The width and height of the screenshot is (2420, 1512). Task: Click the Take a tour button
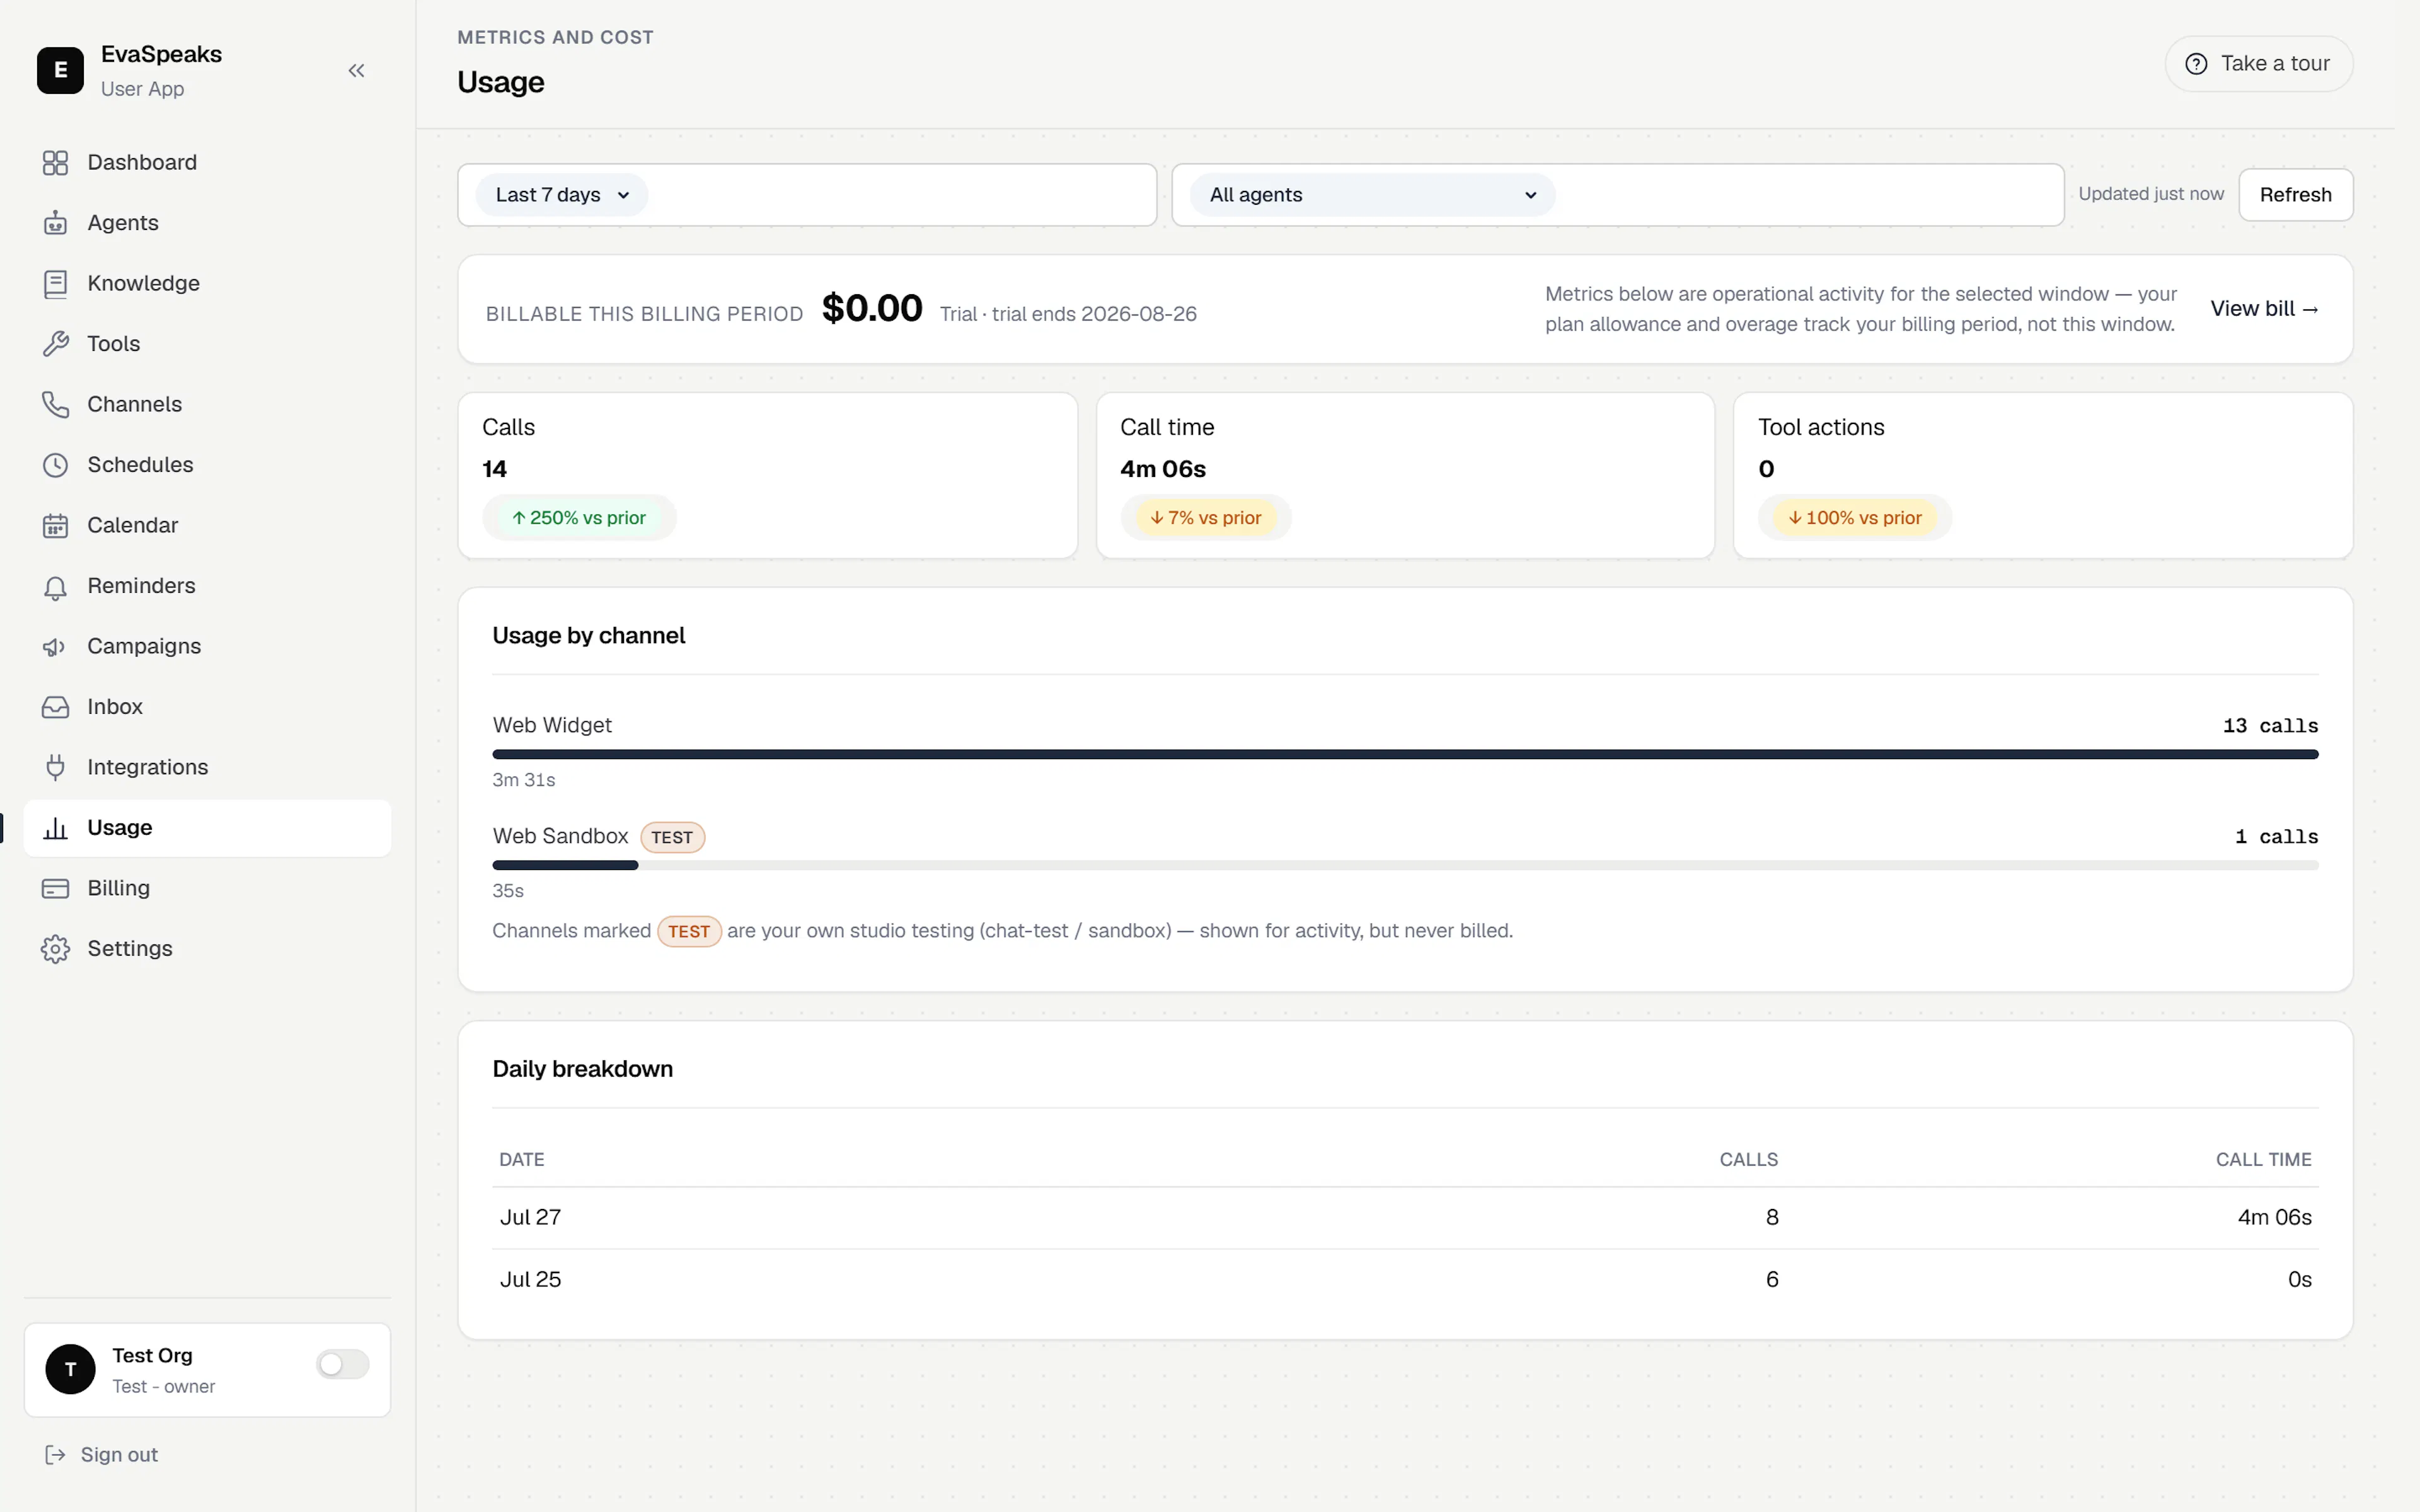click(2258, 64)
